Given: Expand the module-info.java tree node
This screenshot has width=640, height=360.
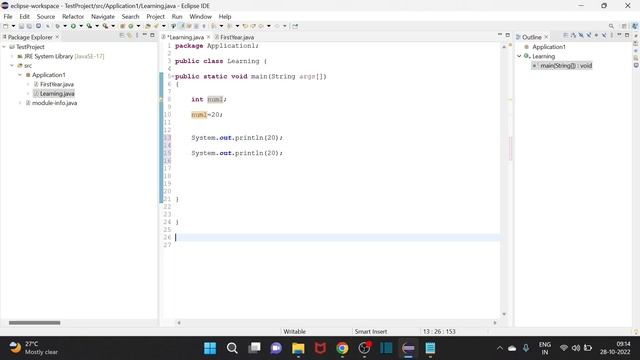Looking at the screenshot, I should click(x=20, y=103).
